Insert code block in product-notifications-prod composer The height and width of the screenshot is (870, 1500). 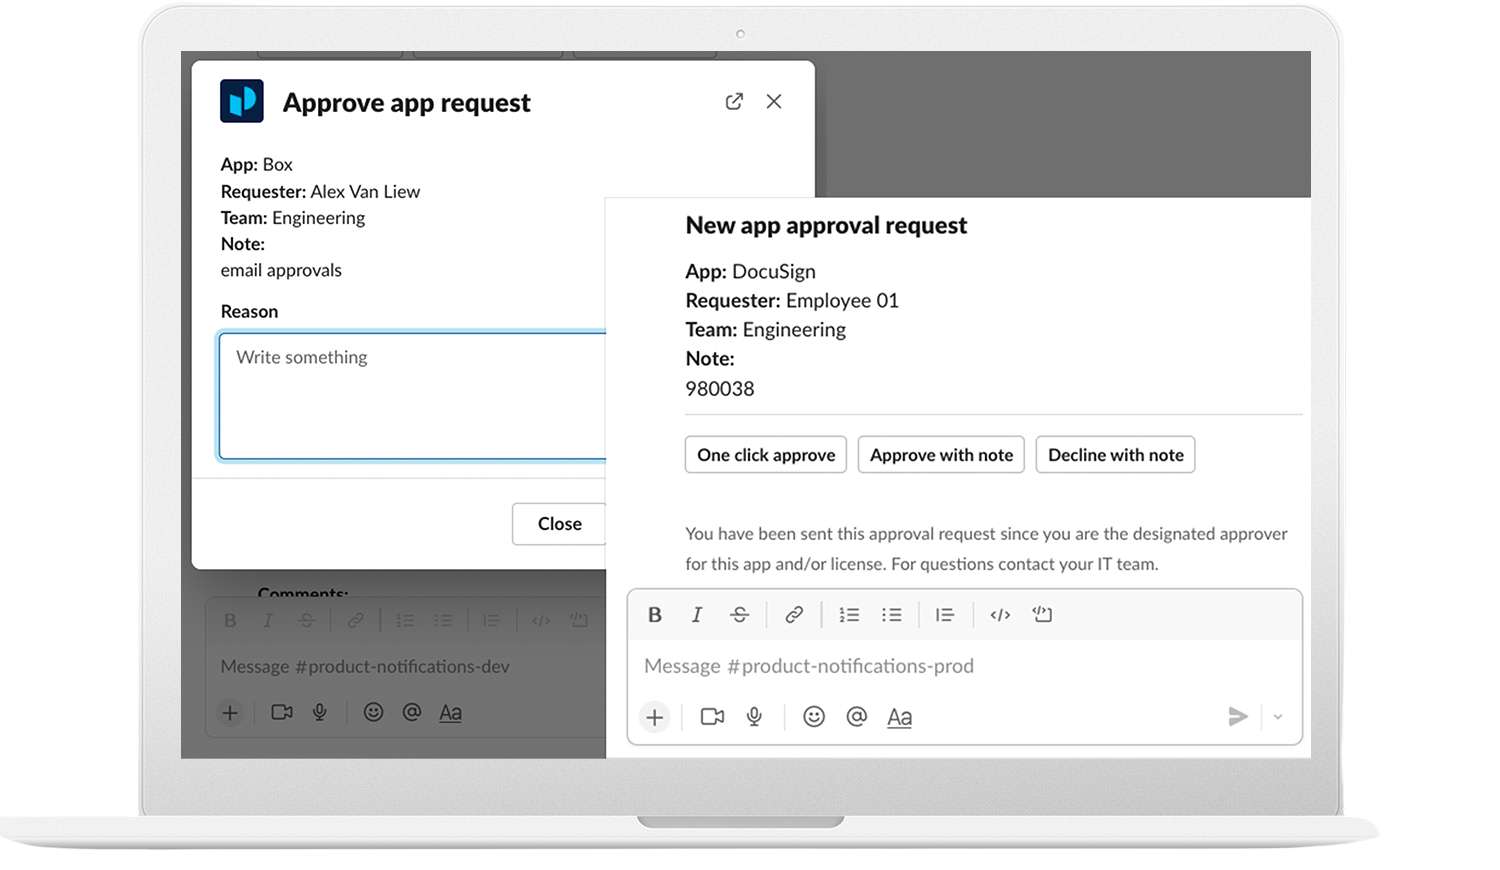pos(1042,615)
